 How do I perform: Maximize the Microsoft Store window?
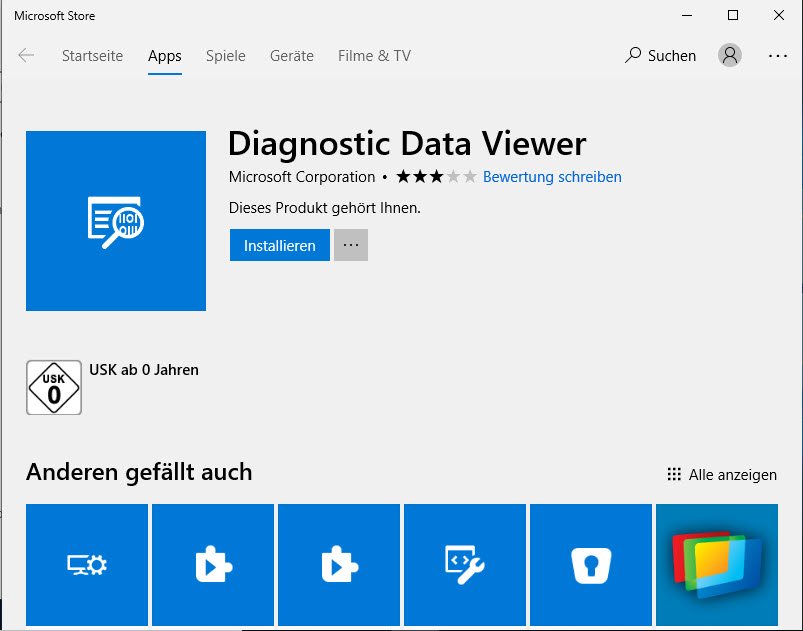(x=733, y=15)
